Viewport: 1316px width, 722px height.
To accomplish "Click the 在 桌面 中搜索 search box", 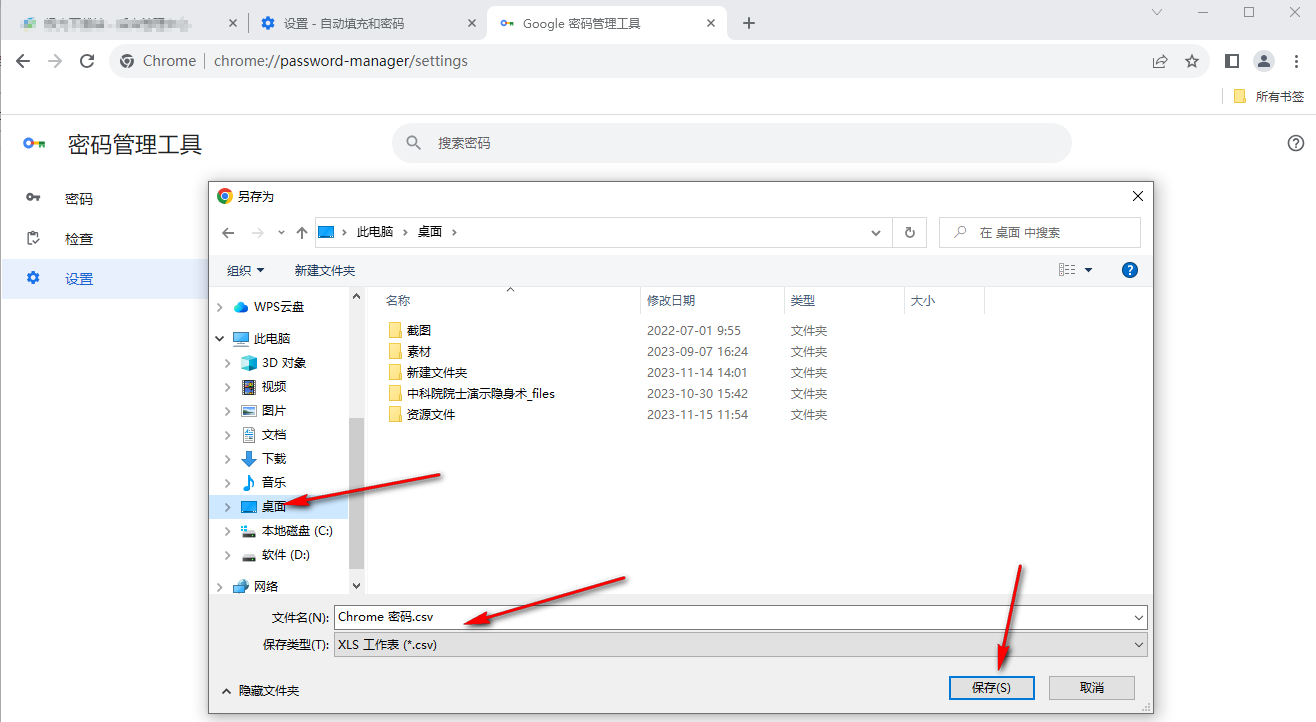I will (x=1040, y=232).
